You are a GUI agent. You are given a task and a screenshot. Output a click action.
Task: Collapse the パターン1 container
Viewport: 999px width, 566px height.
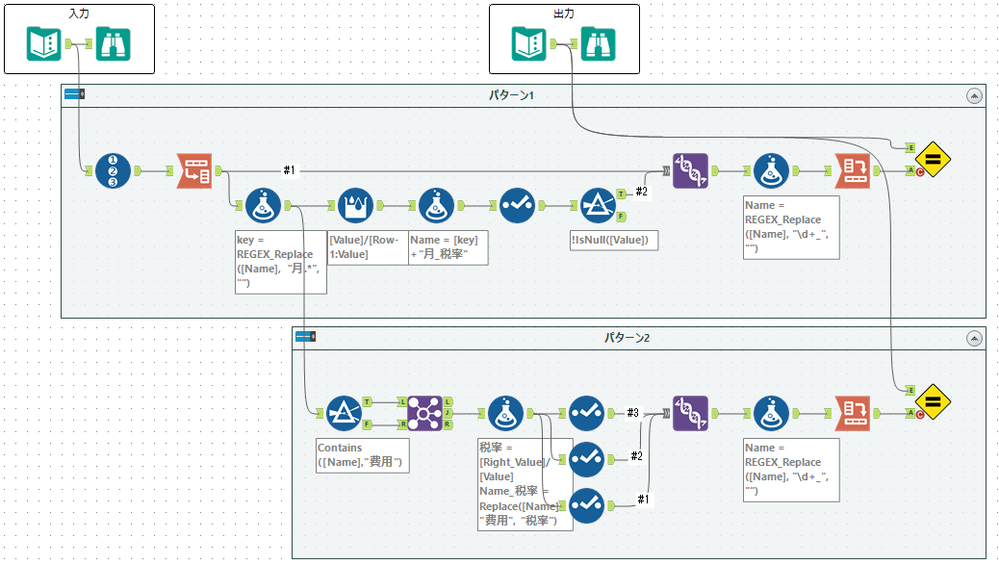coord(974,96)
